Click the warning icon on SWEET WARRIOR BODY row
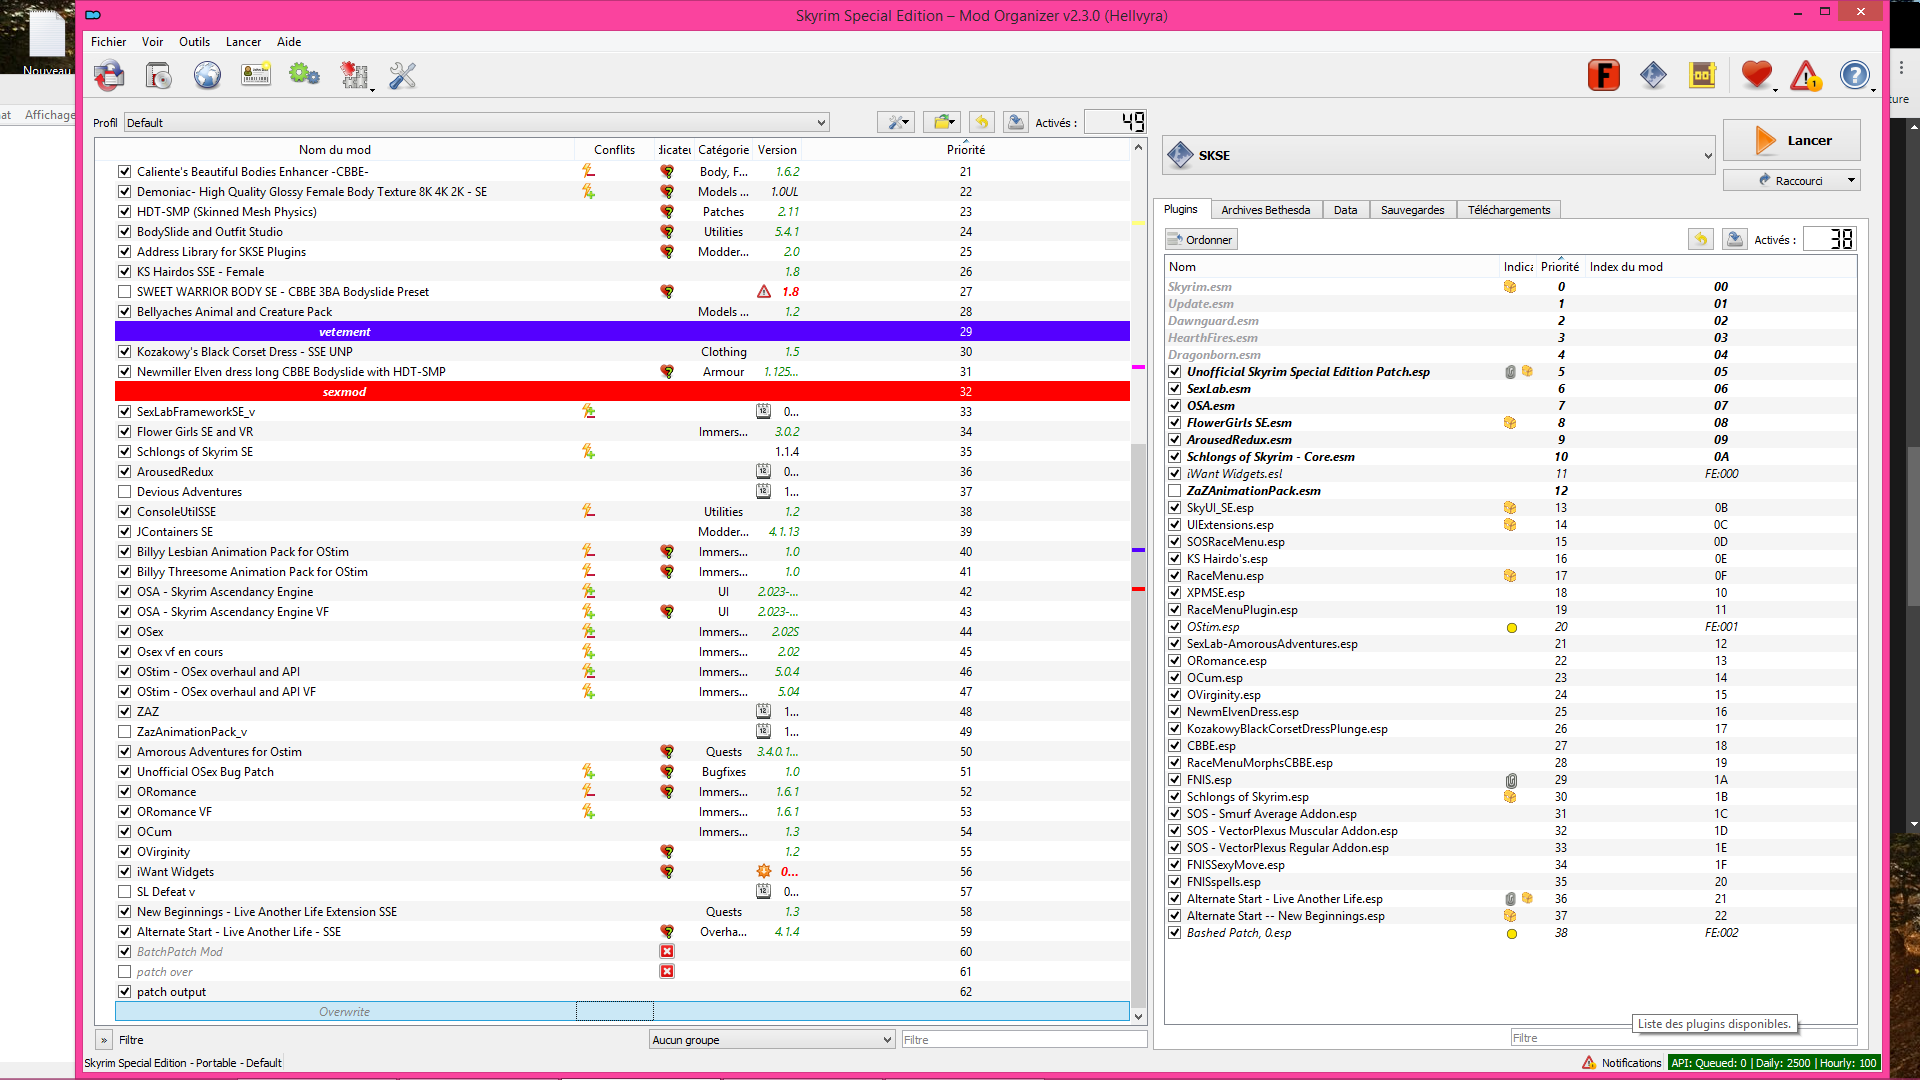1920x1080 pixels. point(764,292)
